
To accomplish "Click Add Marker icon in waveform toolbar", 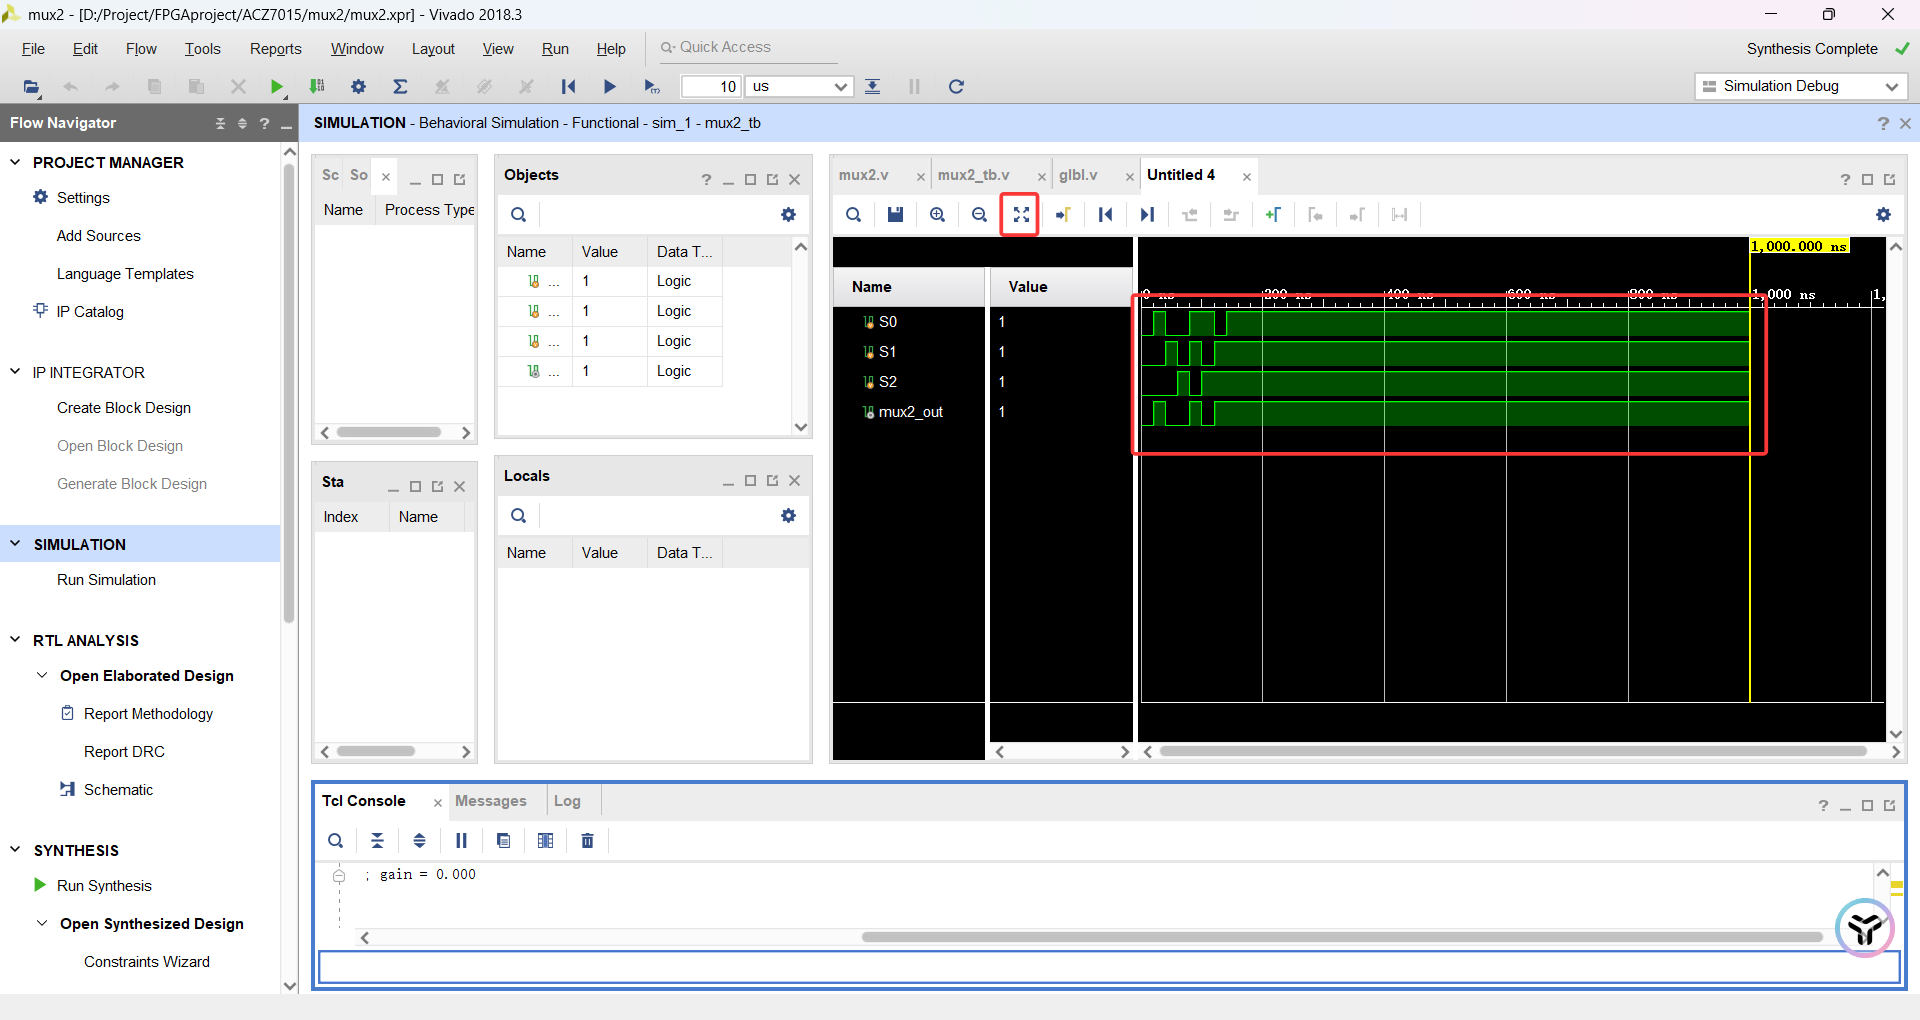I will [x=1273, y=214].
